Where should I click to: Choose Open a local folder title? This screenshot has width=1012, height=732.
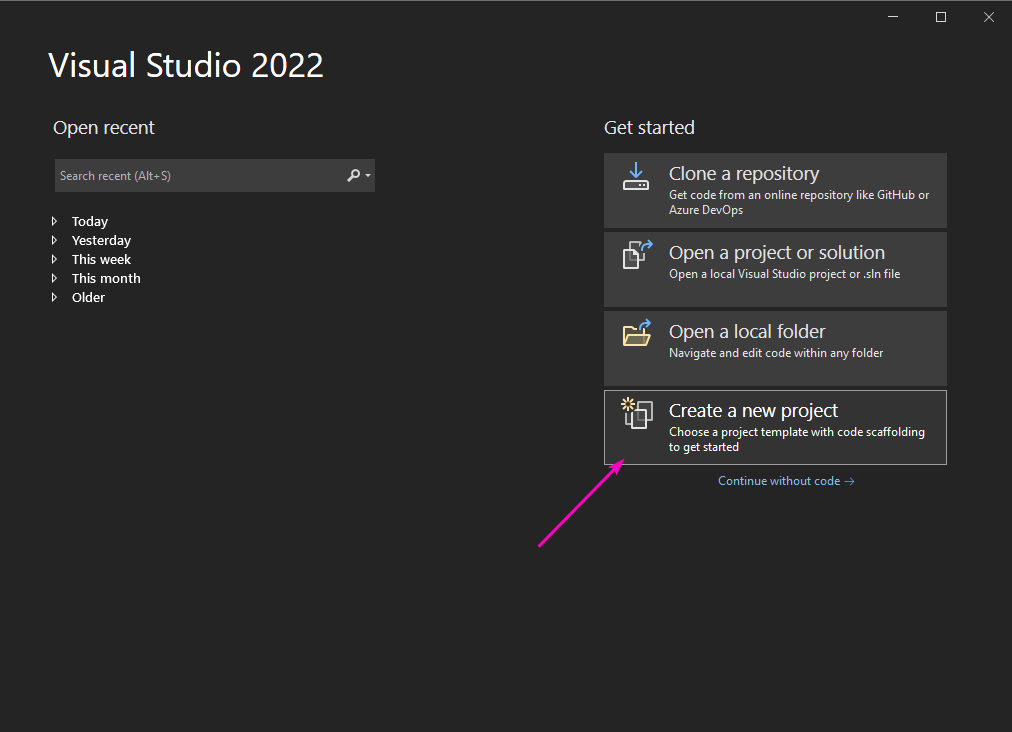pos(747,332)
